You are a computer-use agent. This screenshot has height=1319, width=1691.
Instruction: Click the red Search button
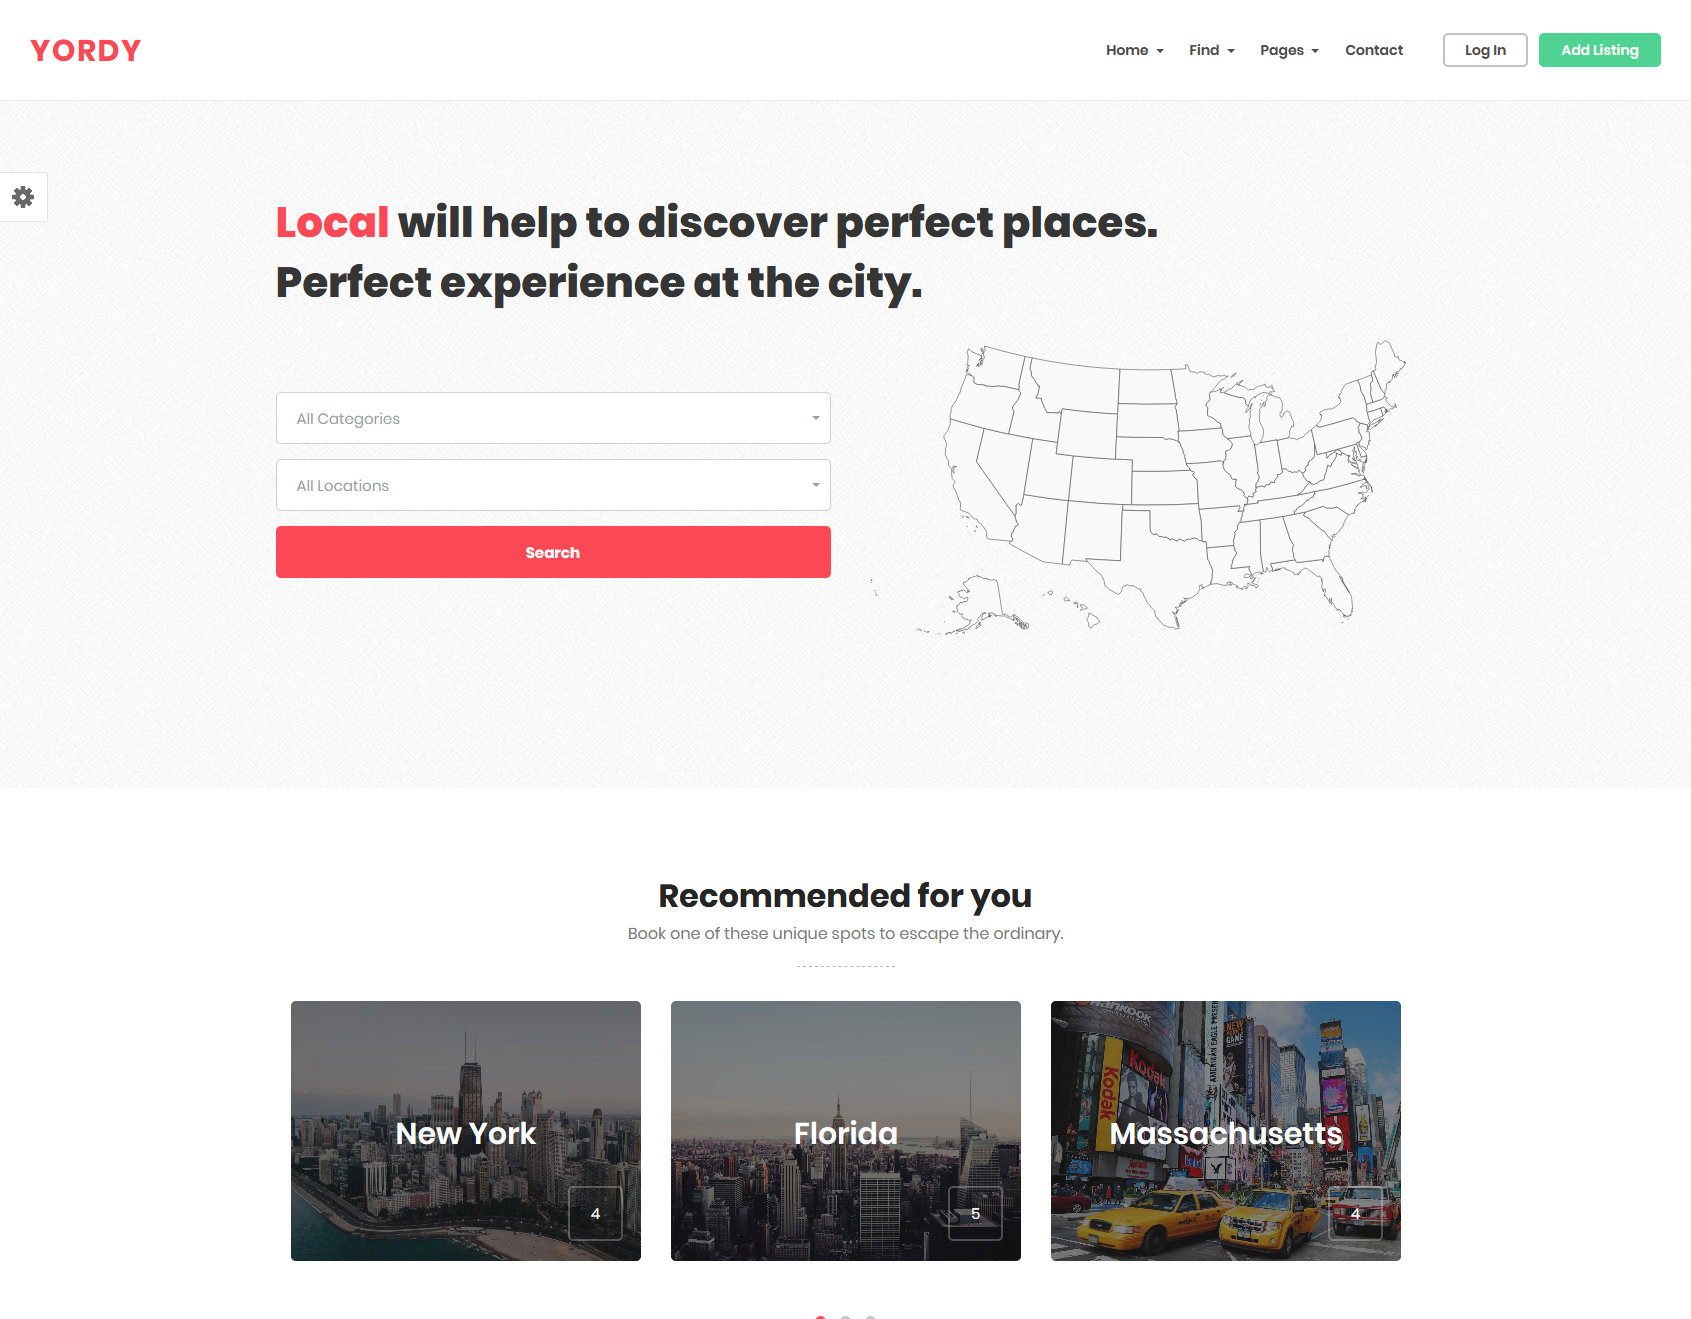point(553,552)
